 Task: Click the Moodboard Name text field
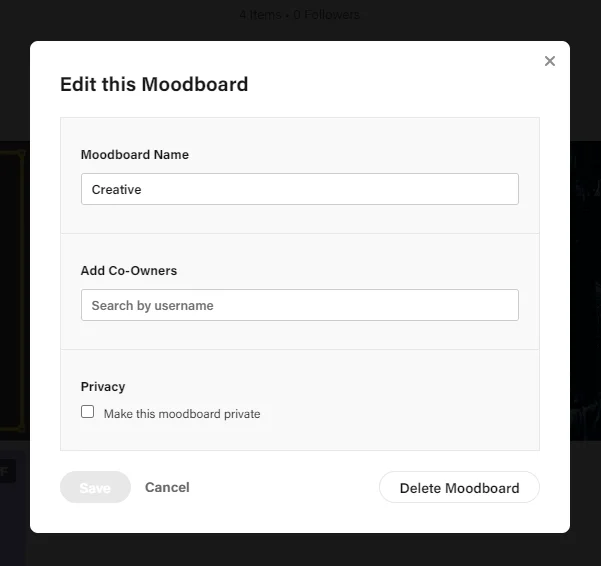click(x=299, y=189)
